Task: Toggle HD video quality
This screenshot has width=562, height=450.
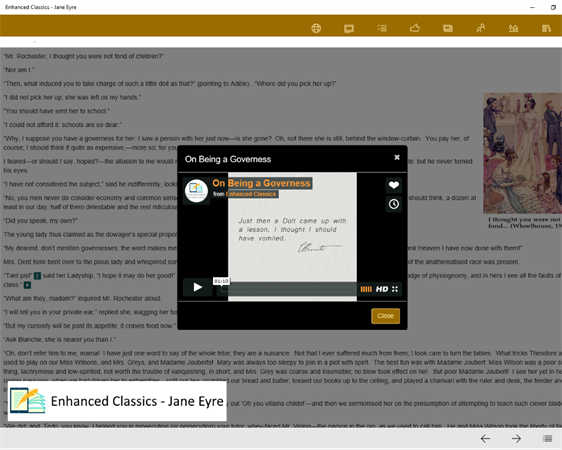Action: [382, 289]
